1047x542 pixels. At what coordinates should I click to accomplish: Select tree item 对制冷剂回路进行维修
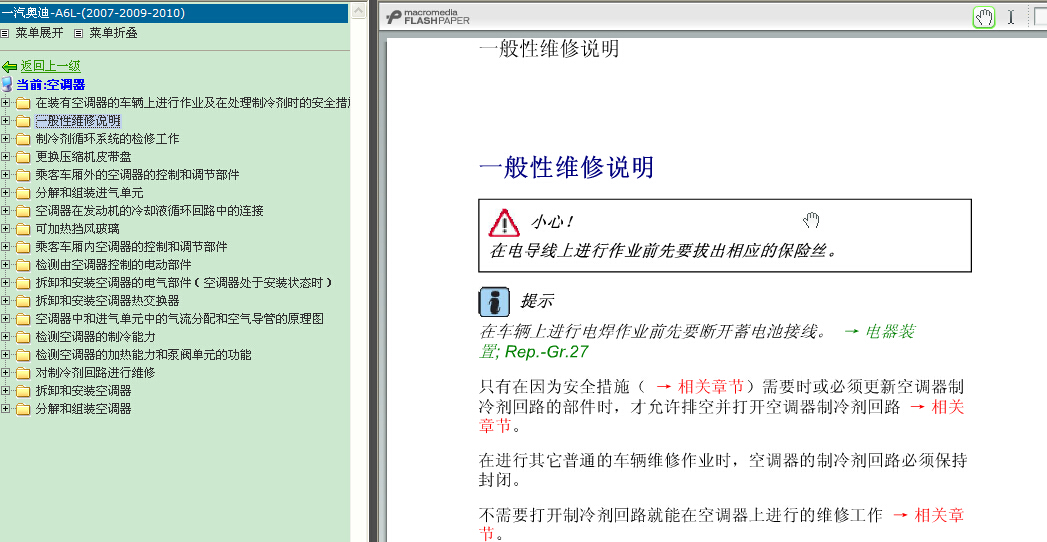95,372
